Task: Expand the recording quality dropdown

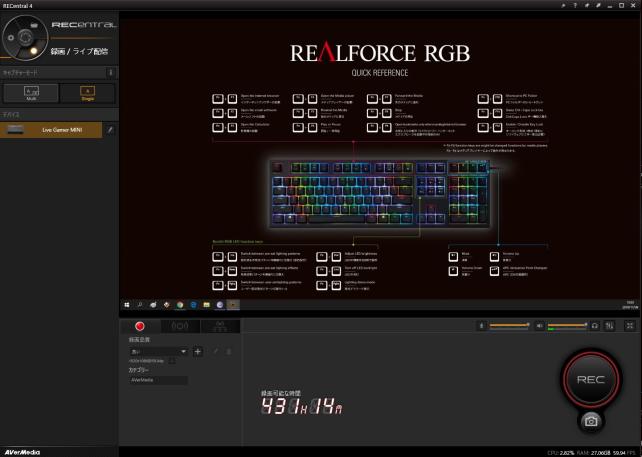Action: click(158, 352)
